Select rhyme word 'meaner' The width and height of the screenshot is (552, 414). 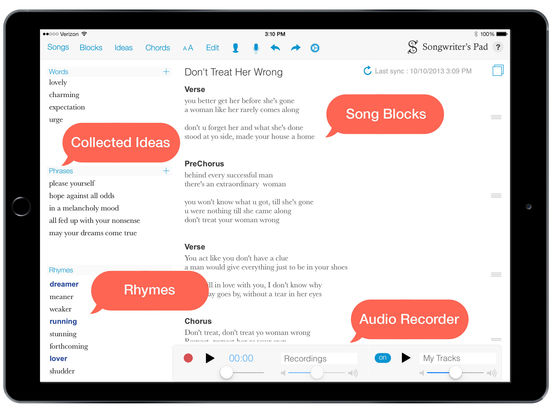click(62, 297)
